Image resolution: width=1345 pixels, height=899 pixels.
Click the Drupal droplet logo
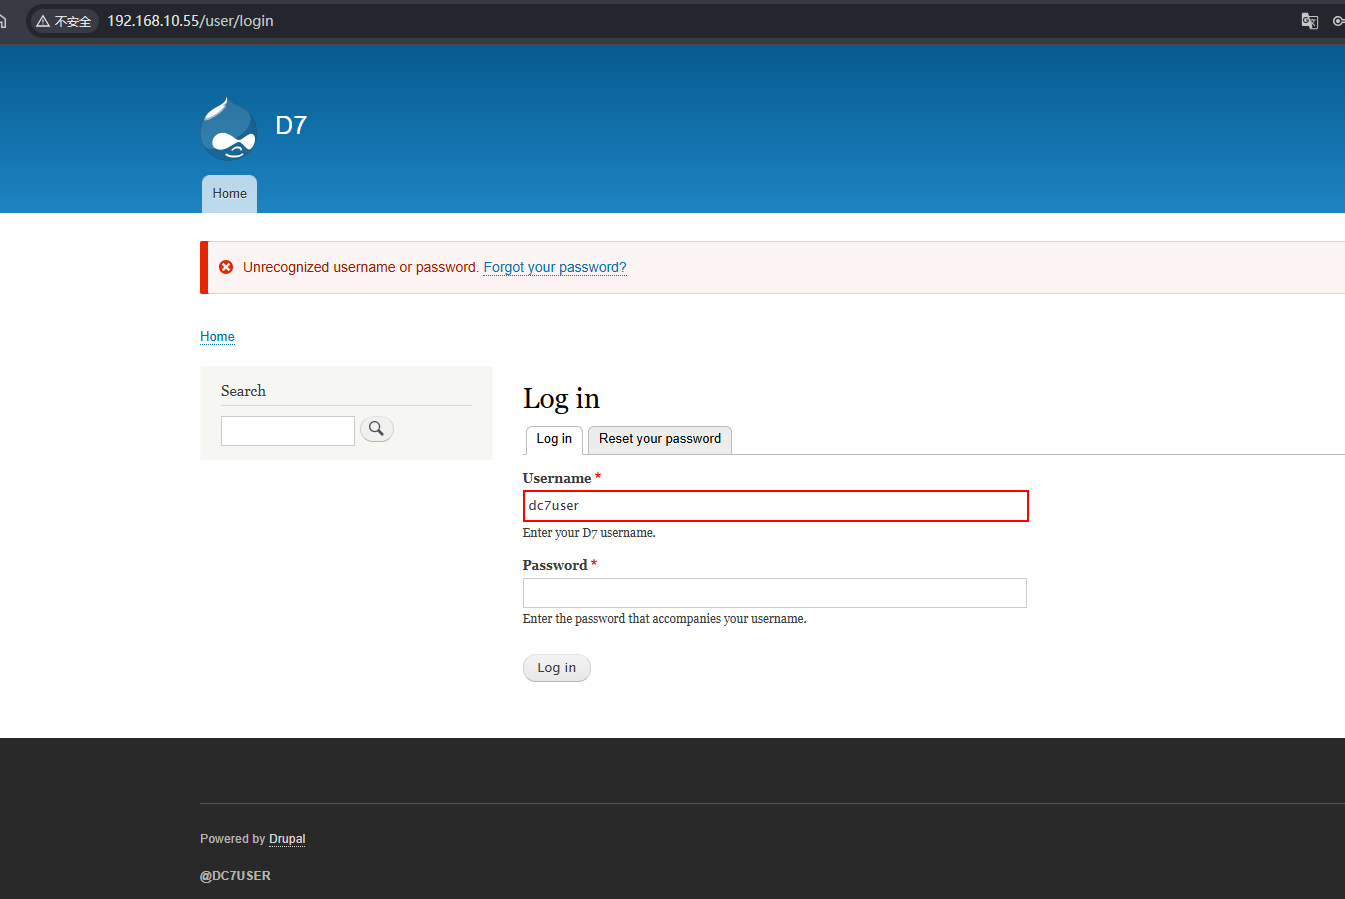click(x=229, y=129)
